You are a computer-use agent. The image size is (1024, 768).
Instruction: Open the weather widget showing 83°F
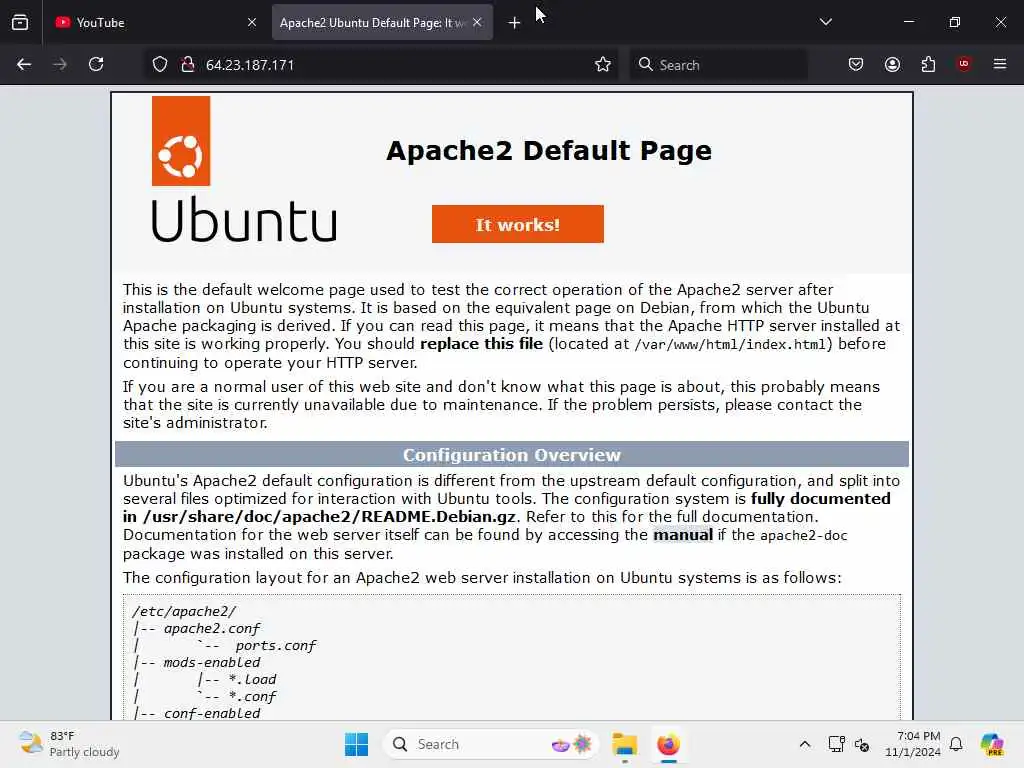[x=69, y=744]
